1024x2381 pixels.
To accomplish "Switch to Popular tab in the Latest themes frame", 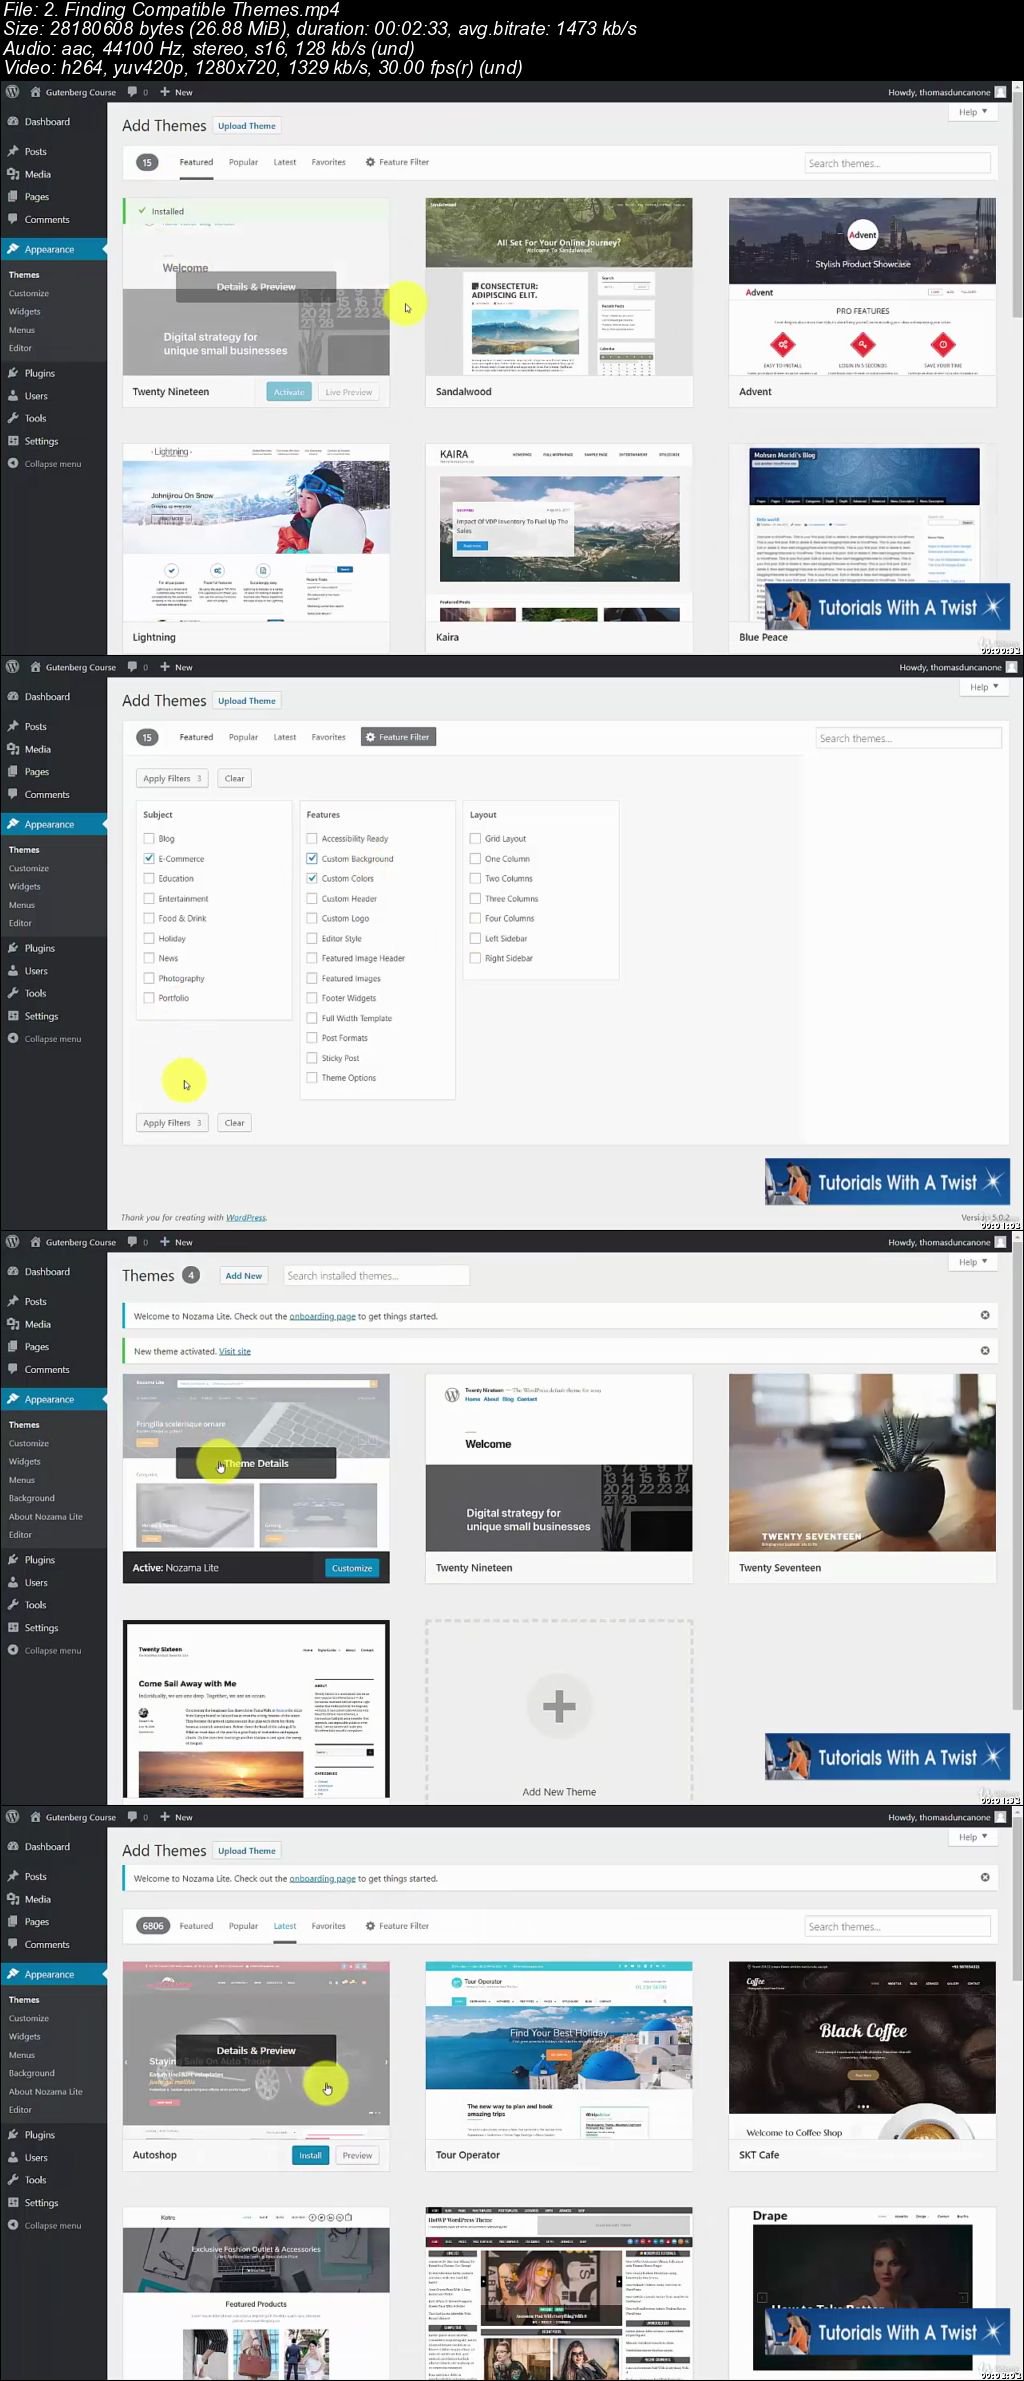I will (243, 1926).
